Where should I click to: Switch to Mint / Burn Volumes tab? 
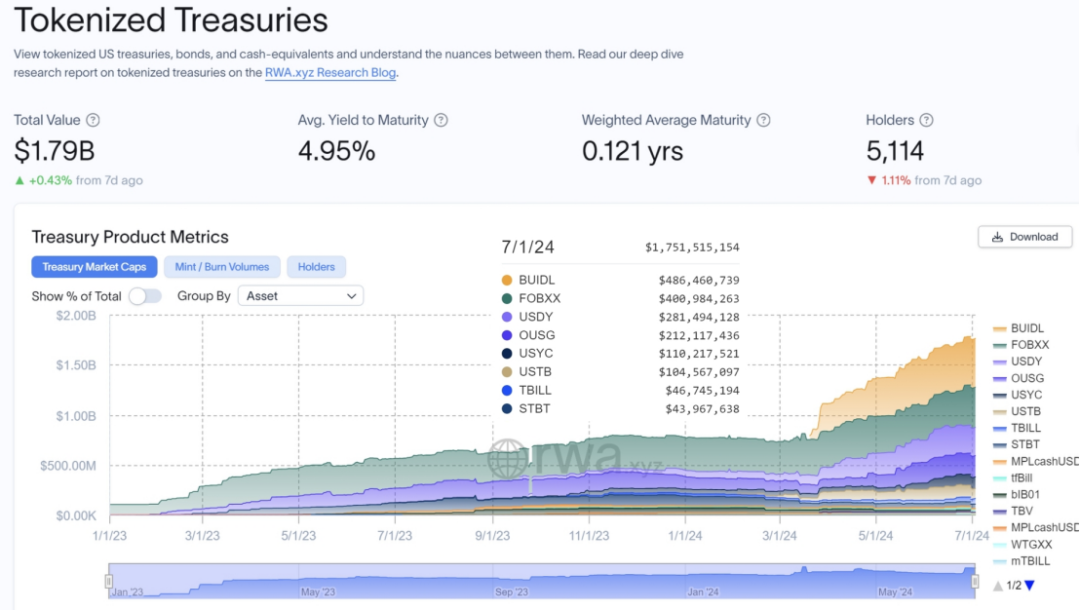click(222, 267)
